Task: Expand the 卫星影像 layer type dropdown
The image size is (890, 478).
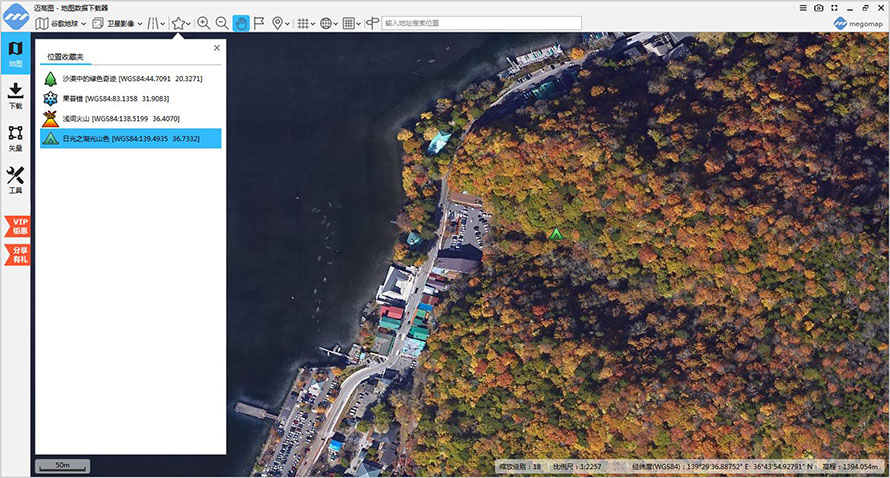Action: (117, 23)
